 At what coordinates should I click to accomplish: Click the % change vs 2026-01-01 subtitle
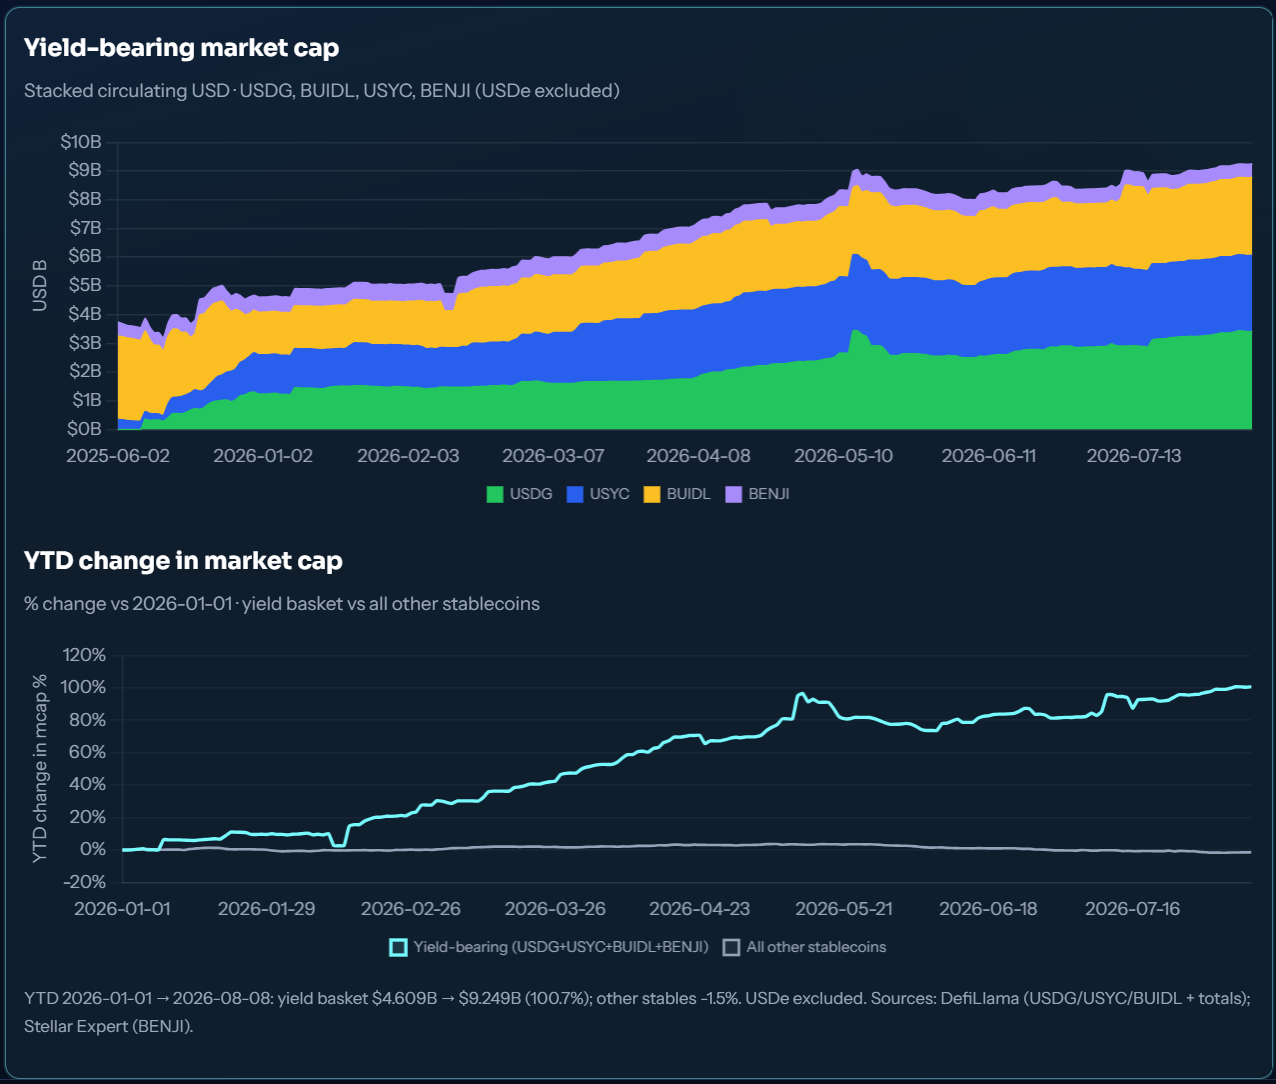pyautogui.click(x=282, y=604)
